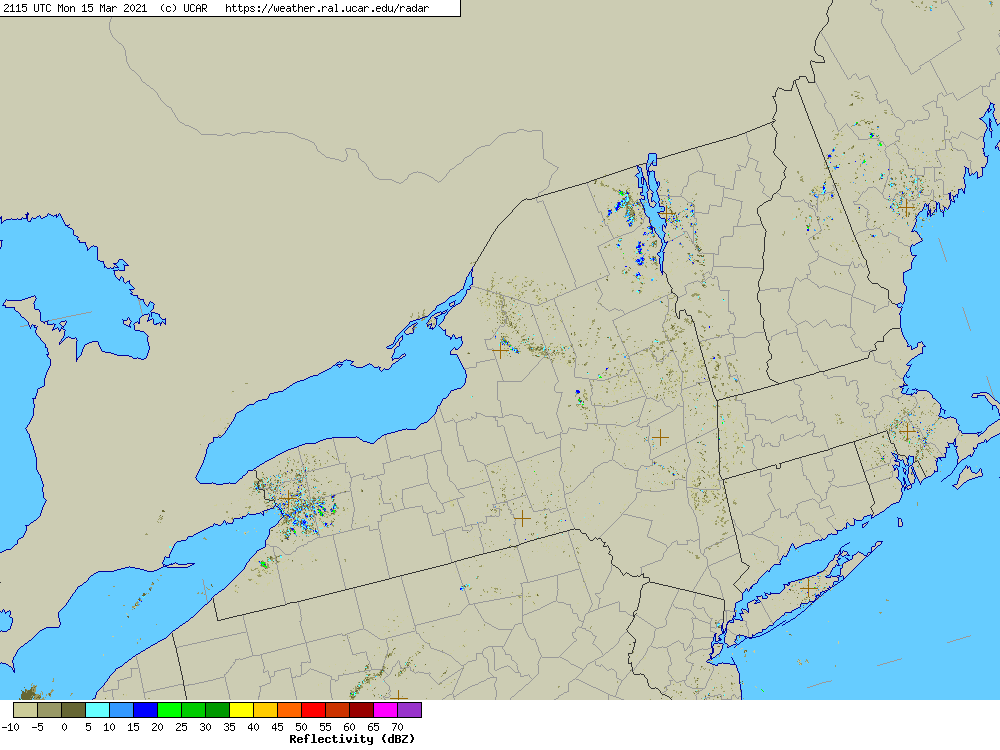Click the dark green 30 dBZ swatch

coord(217,710)
